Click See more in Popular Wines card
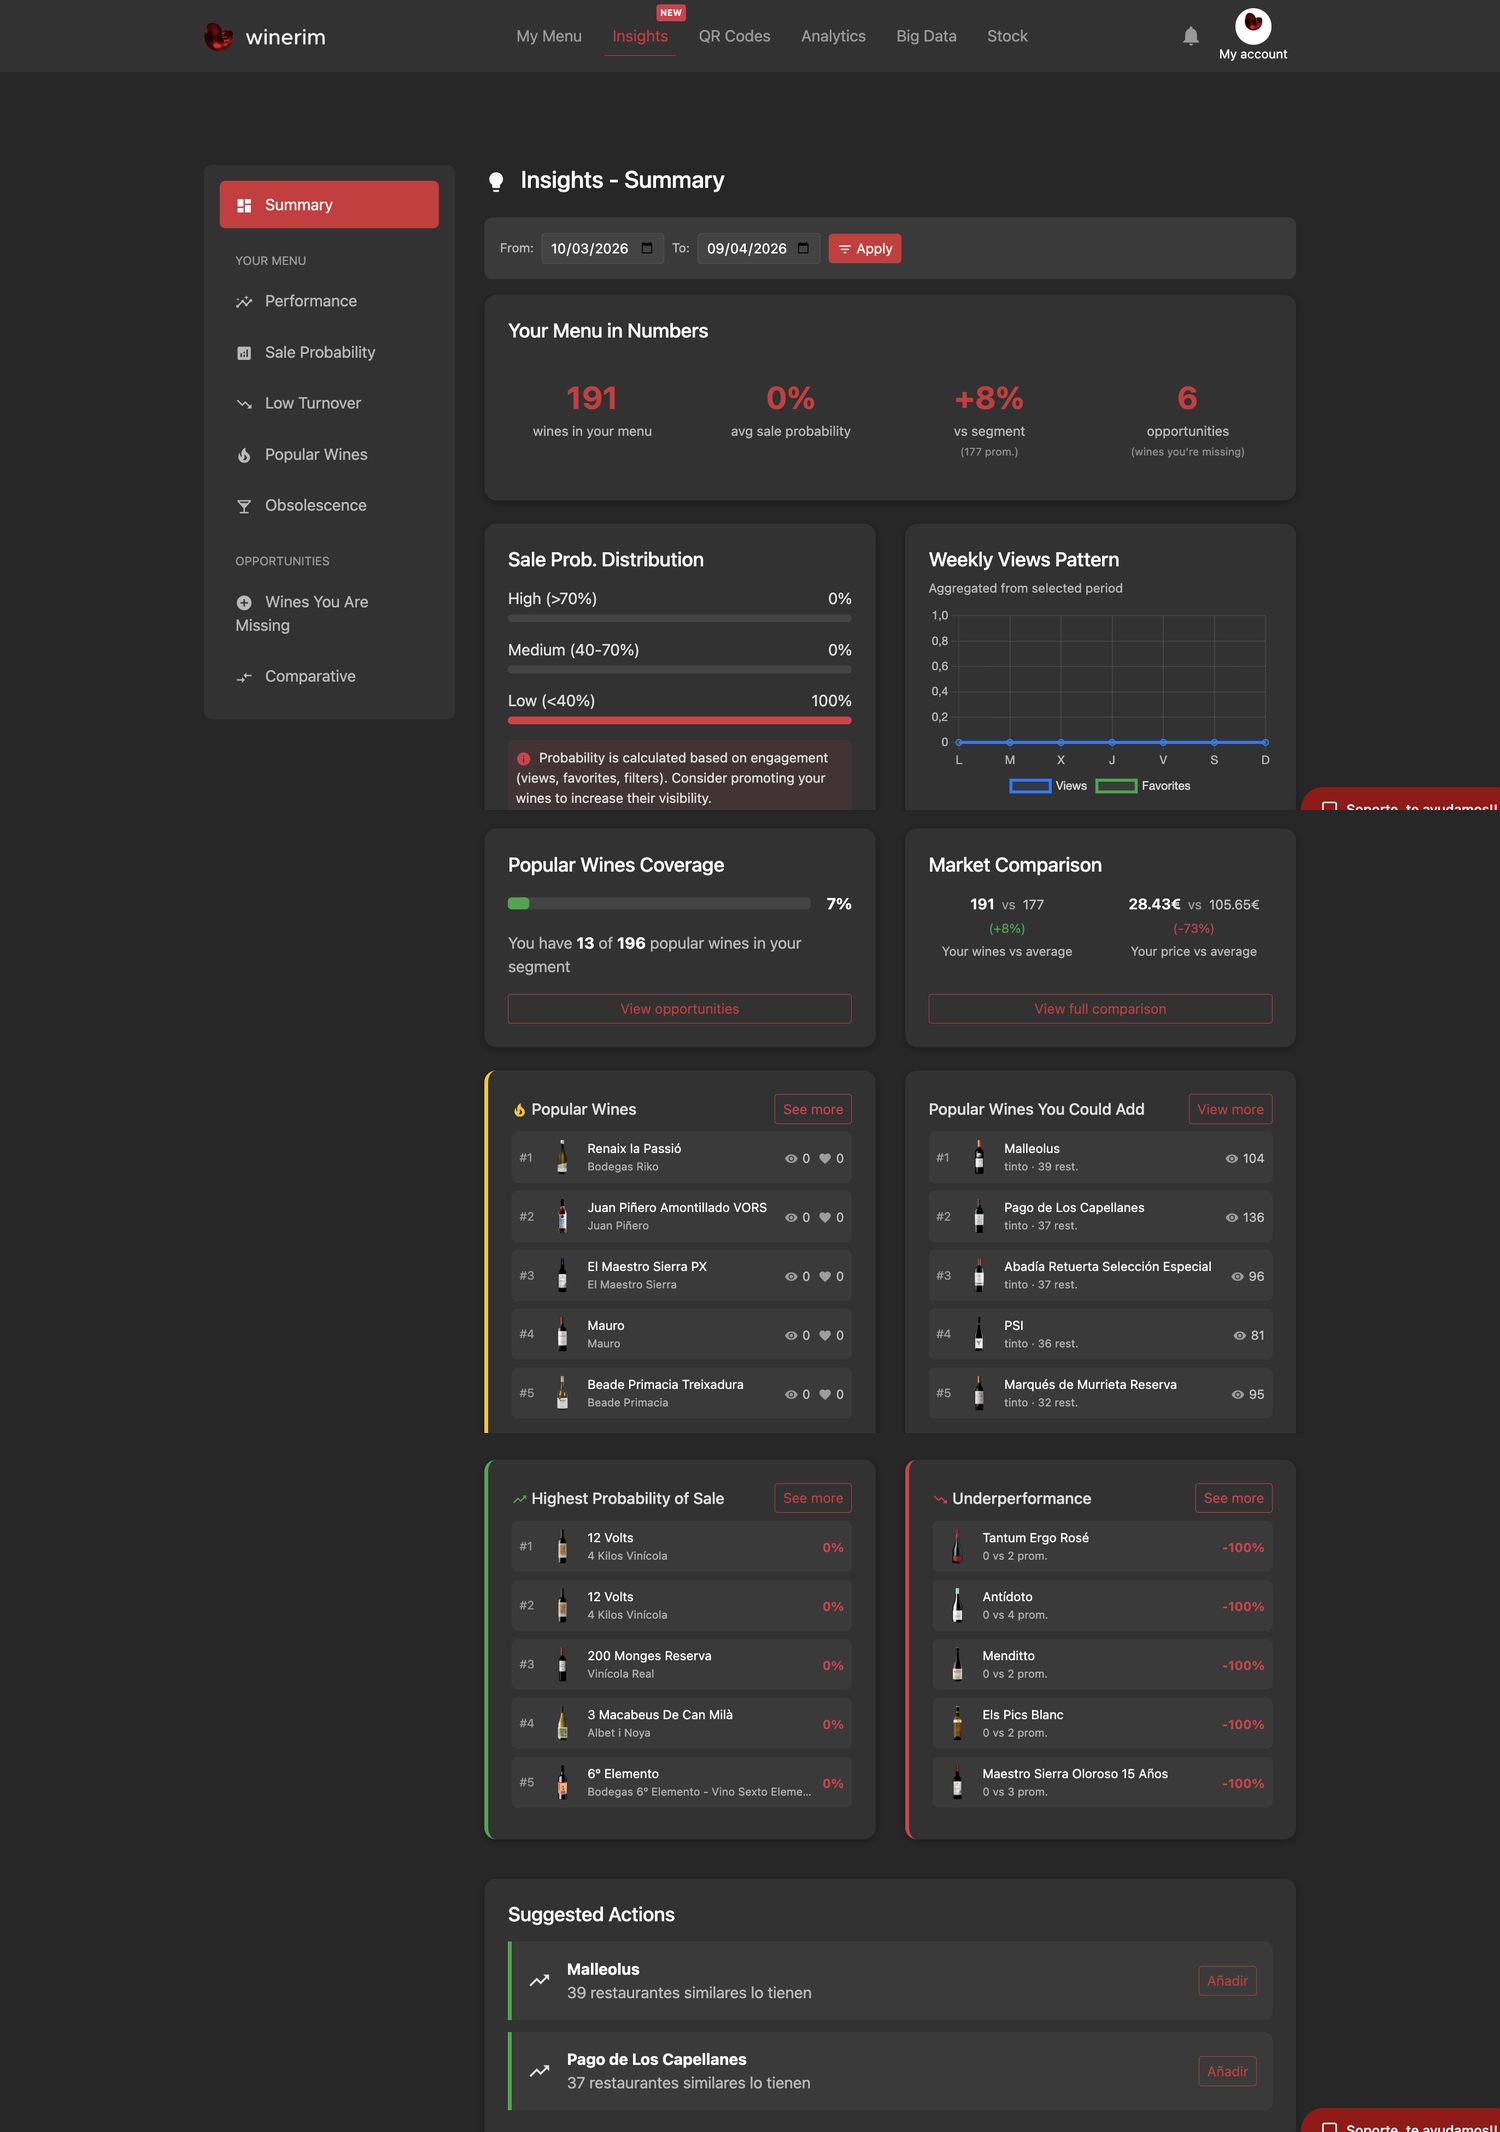 (813, 1109)
